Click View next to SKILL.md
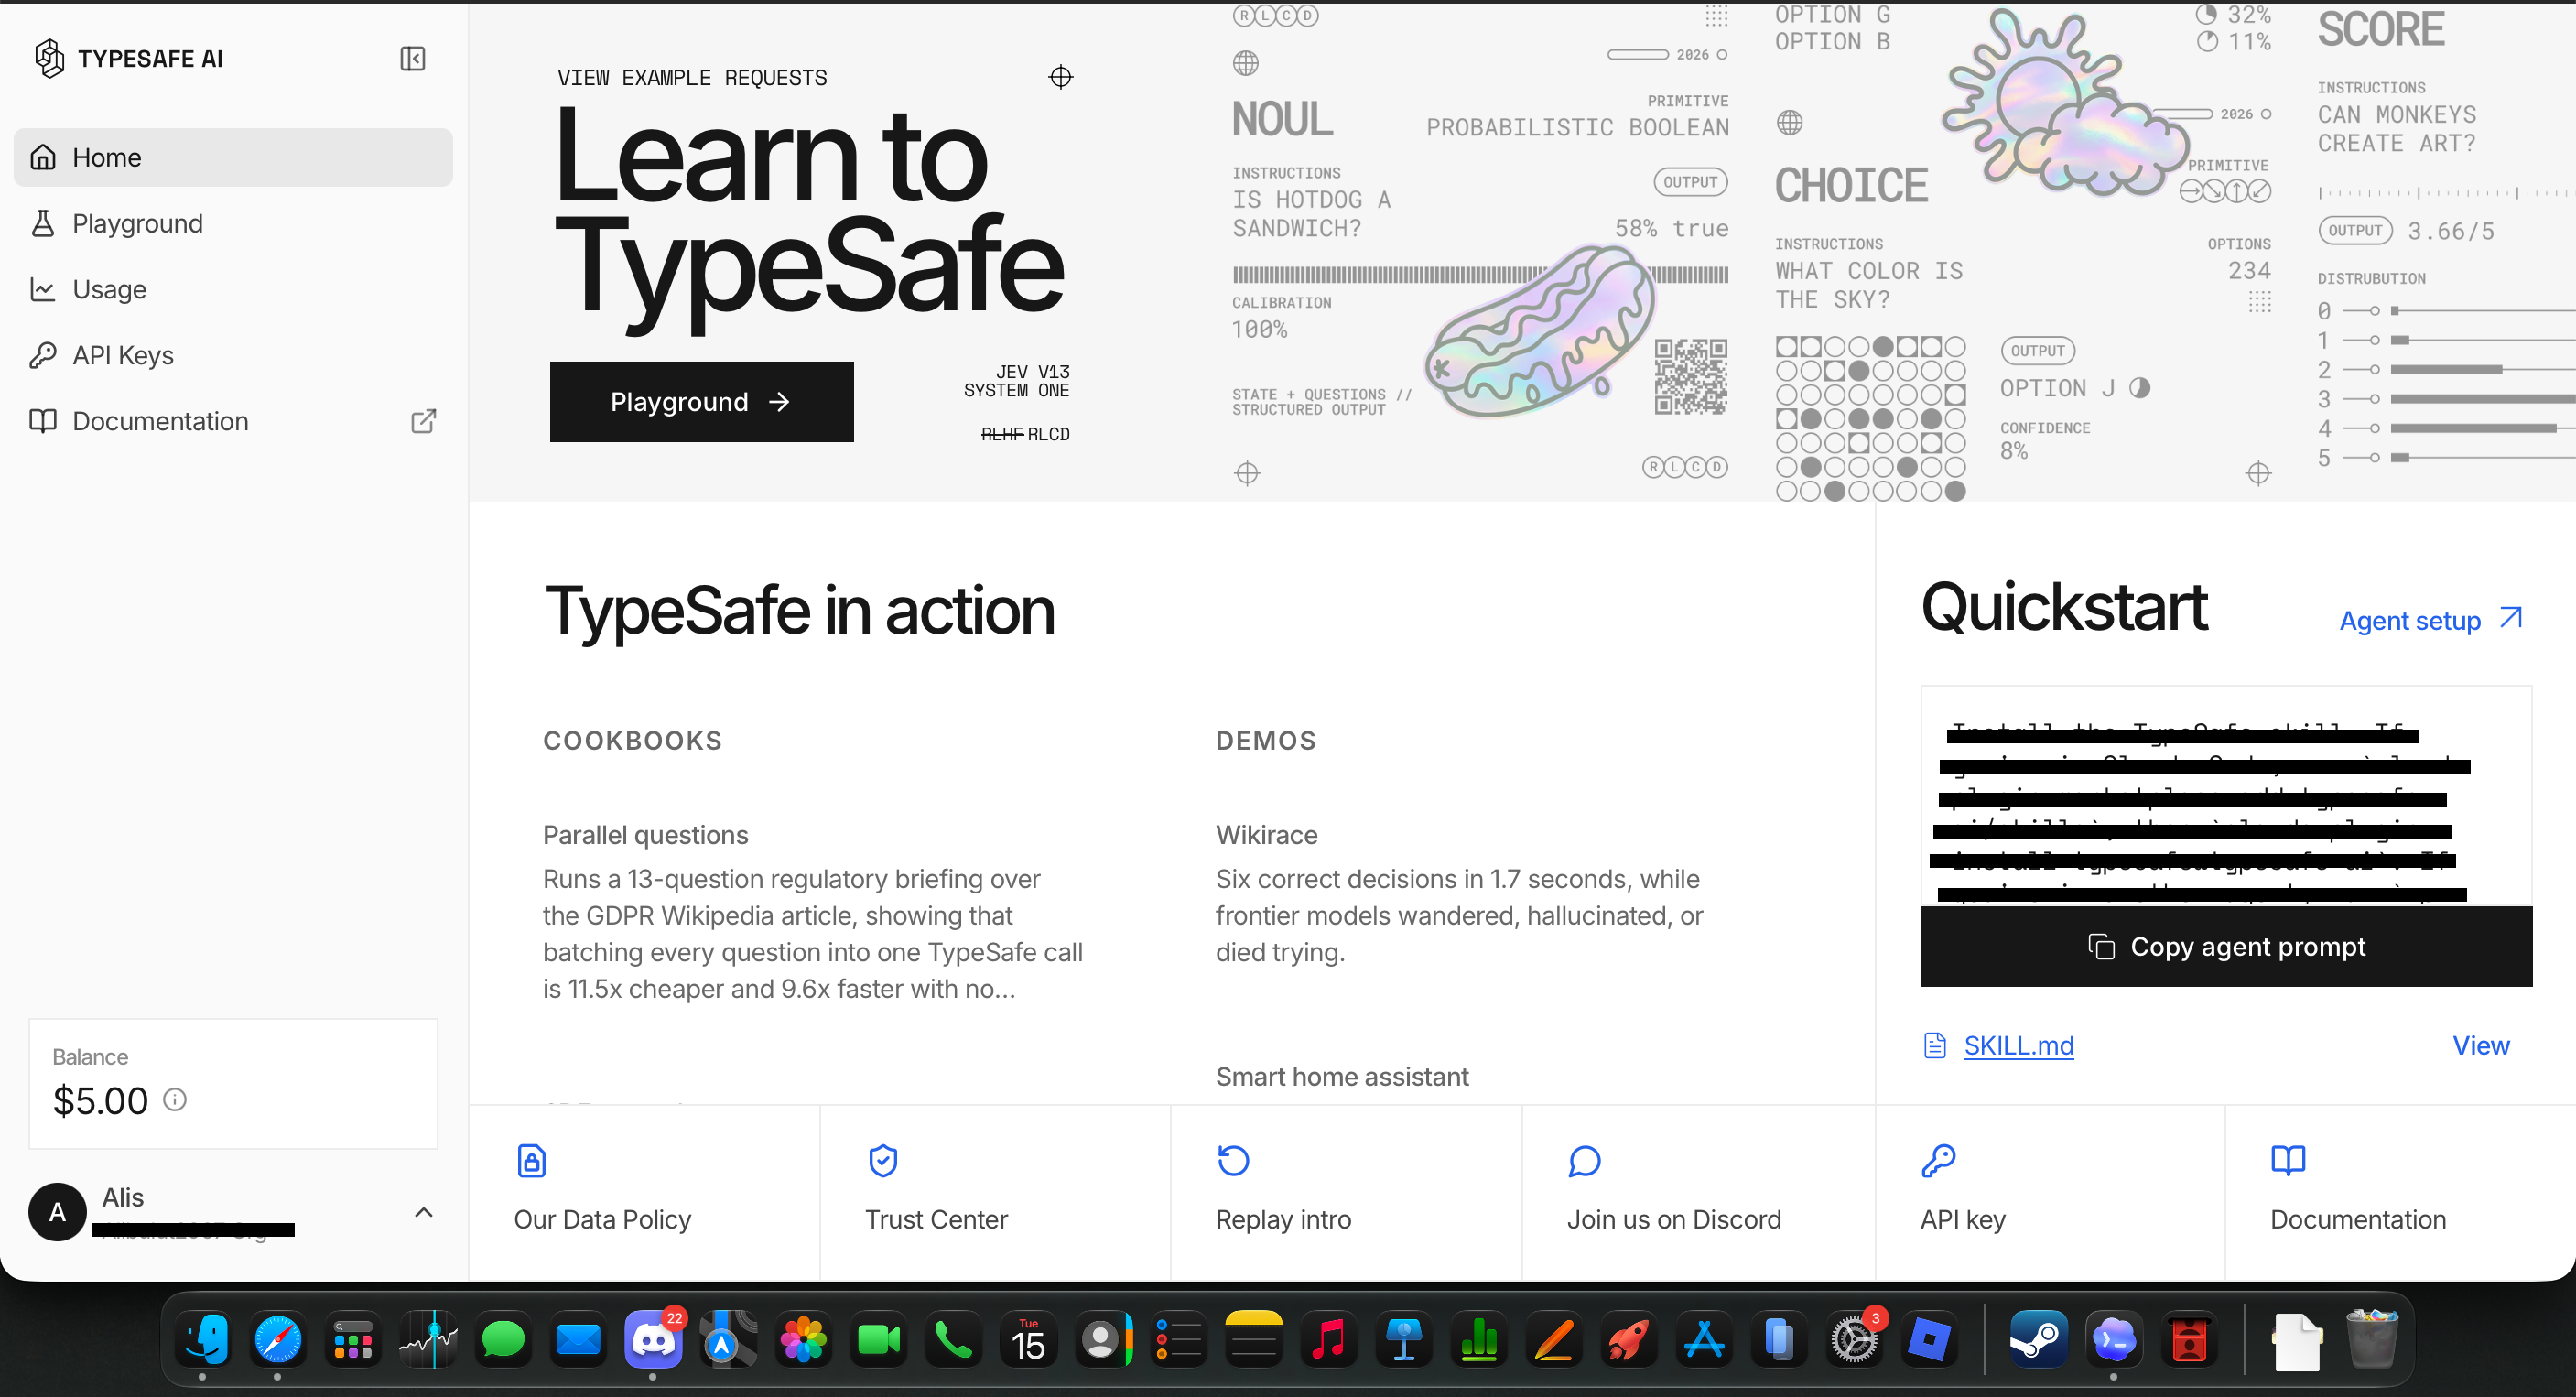 point(2480,1045)
